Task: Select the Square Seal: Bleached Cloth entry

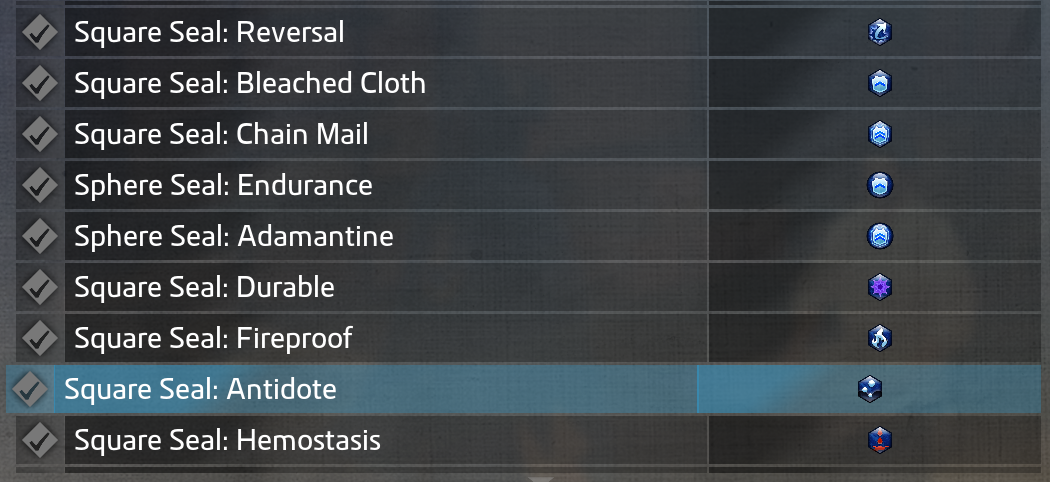Action: click(250, 83)
